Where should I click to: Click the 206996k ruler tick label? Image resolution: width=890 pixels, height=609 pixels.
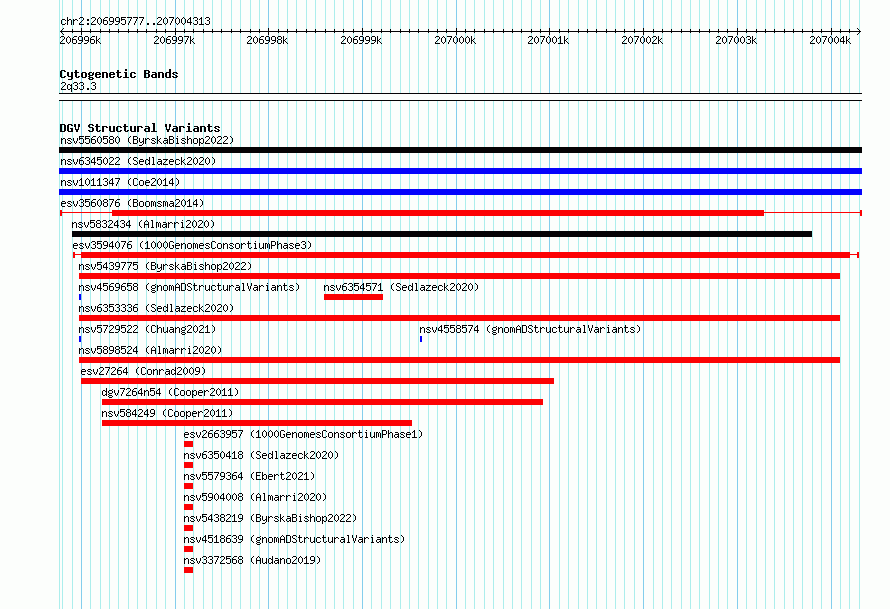[80, 40]
